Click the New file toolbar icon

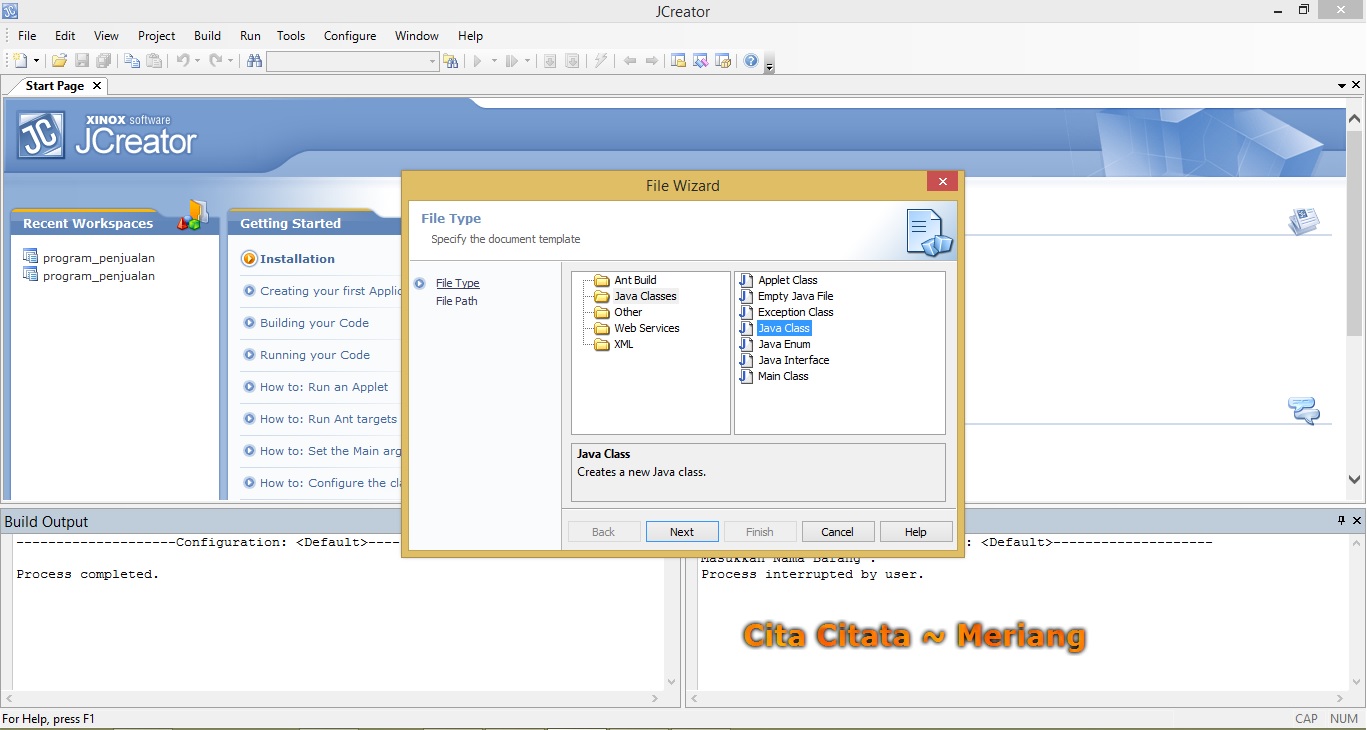20,61
